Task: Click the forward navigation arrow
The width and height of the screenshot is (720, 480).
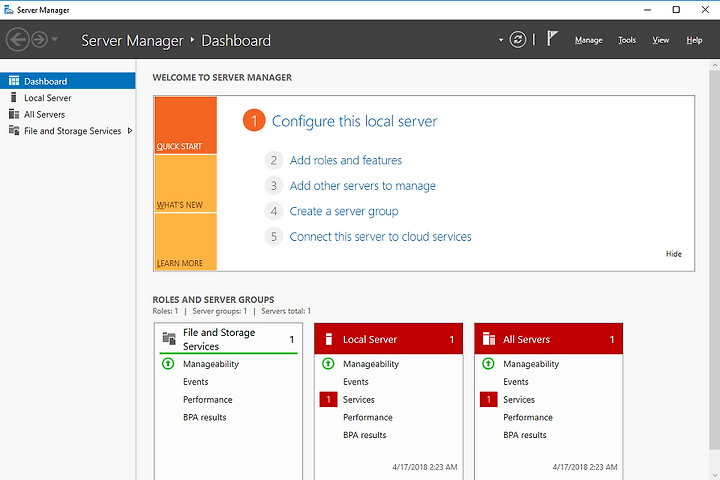Action: click(39, 40)
